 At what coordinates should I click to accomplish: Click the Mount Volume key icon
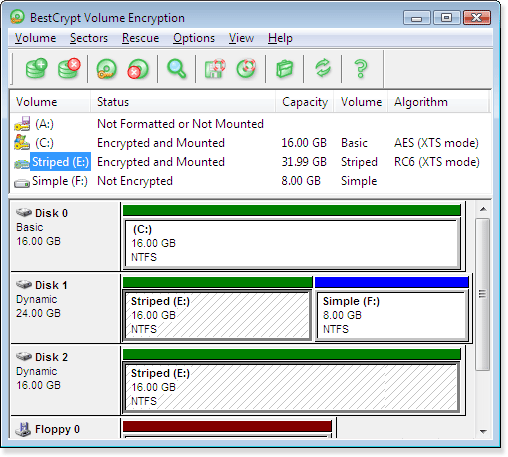pos(106,69)
